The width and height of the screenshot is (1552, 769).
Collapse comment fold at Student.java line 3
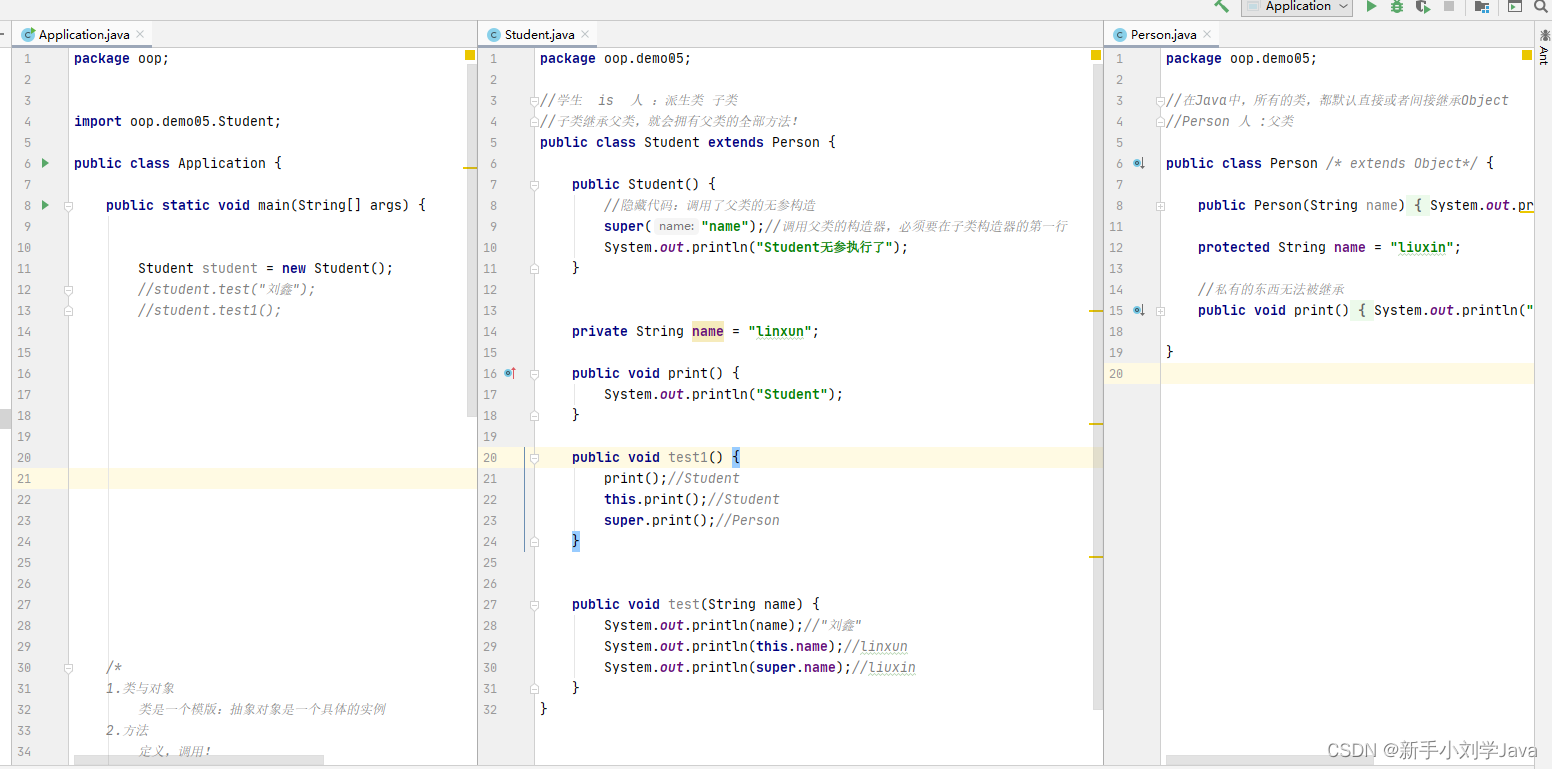[535, 100]
